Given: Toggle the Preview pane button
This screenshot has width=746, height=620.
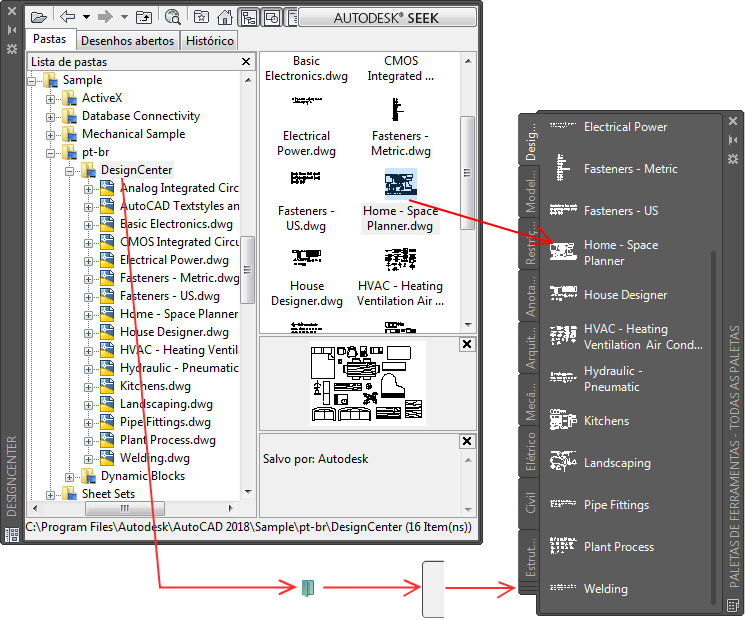Looking at the screenshot, I should 272,18.
